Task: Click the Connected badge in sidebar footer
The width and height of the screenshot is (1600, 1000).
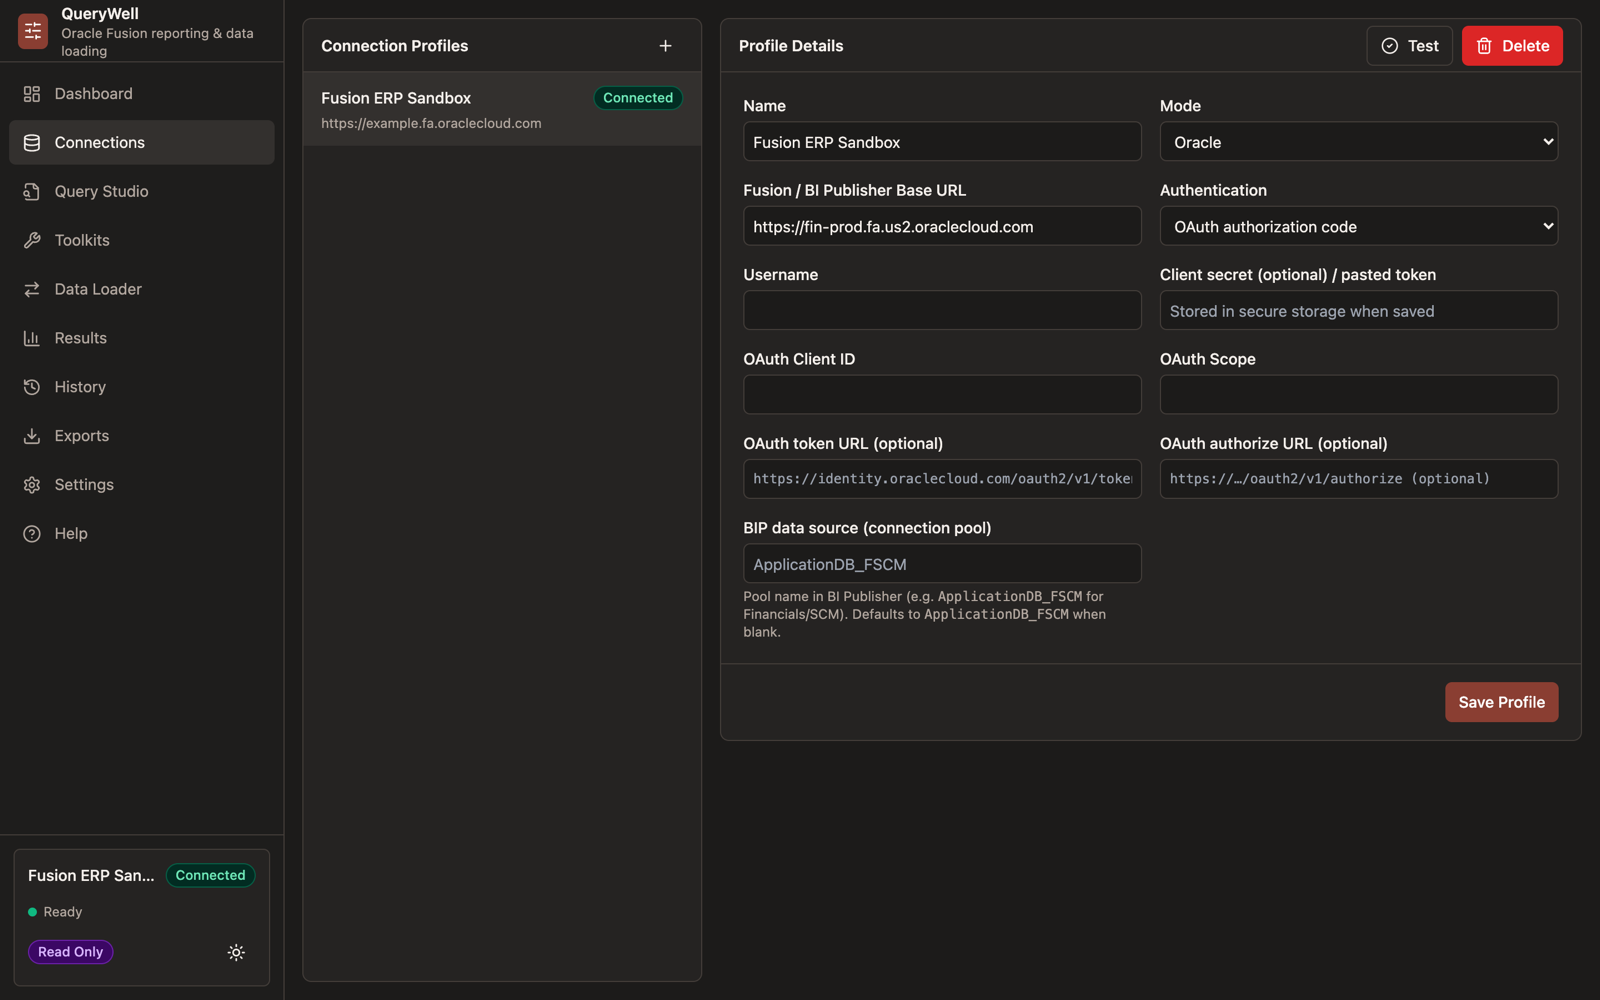Action: point(210,876)
